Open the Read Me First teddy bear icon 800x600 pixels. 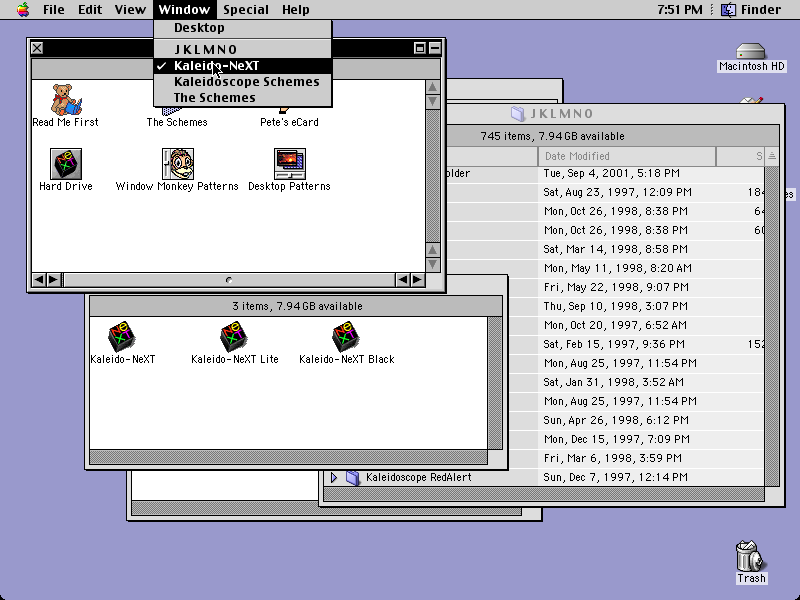(x=65, y=99)
